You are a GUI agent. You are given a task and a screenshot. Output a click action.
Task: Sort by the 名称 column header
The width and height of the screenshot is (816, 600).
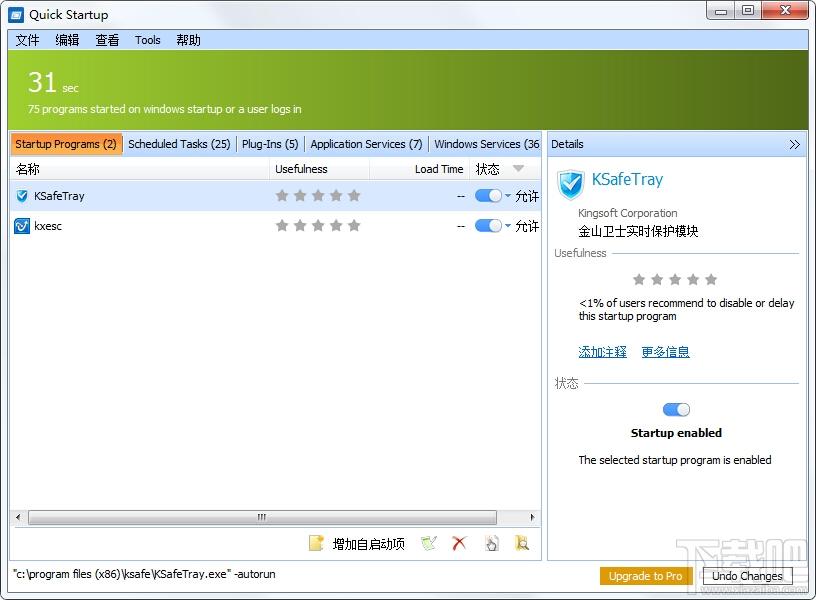[139, 169]
